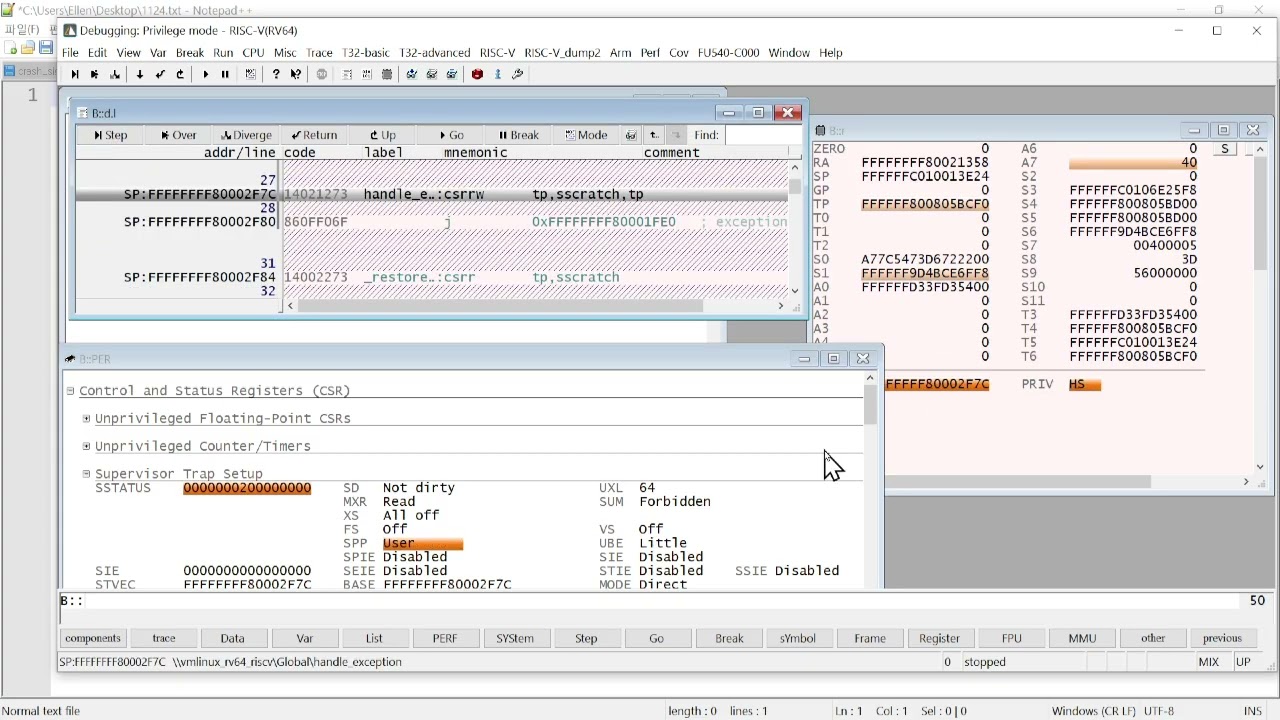Click the Step Over icon in main toolbar

point(95,75)
